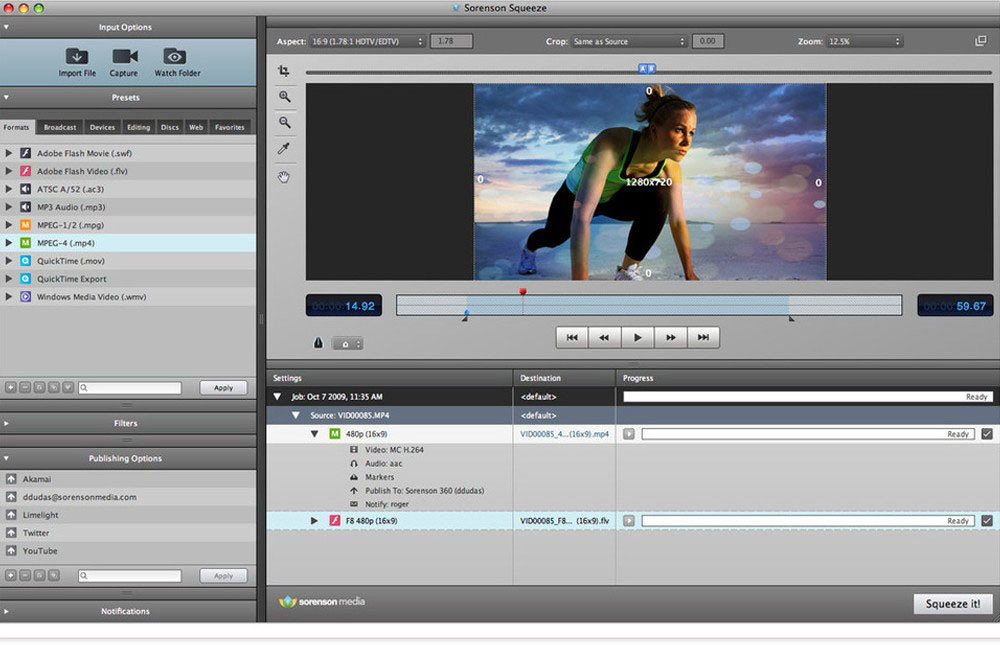Click Apply in the Presets panel
1000x645 pixels.
point(223,387)
